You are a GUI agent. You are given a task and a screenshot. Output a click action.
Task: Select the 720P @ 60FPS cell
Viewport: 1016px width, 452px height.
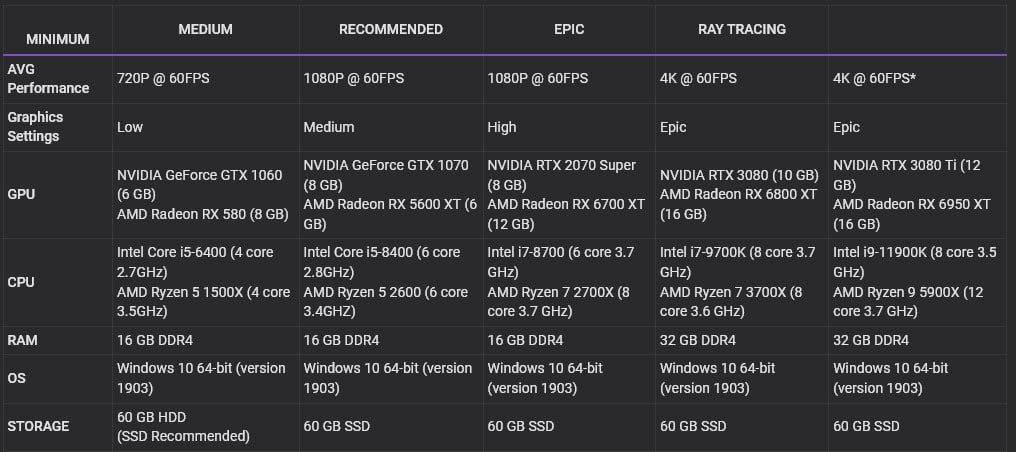point(163,78)
